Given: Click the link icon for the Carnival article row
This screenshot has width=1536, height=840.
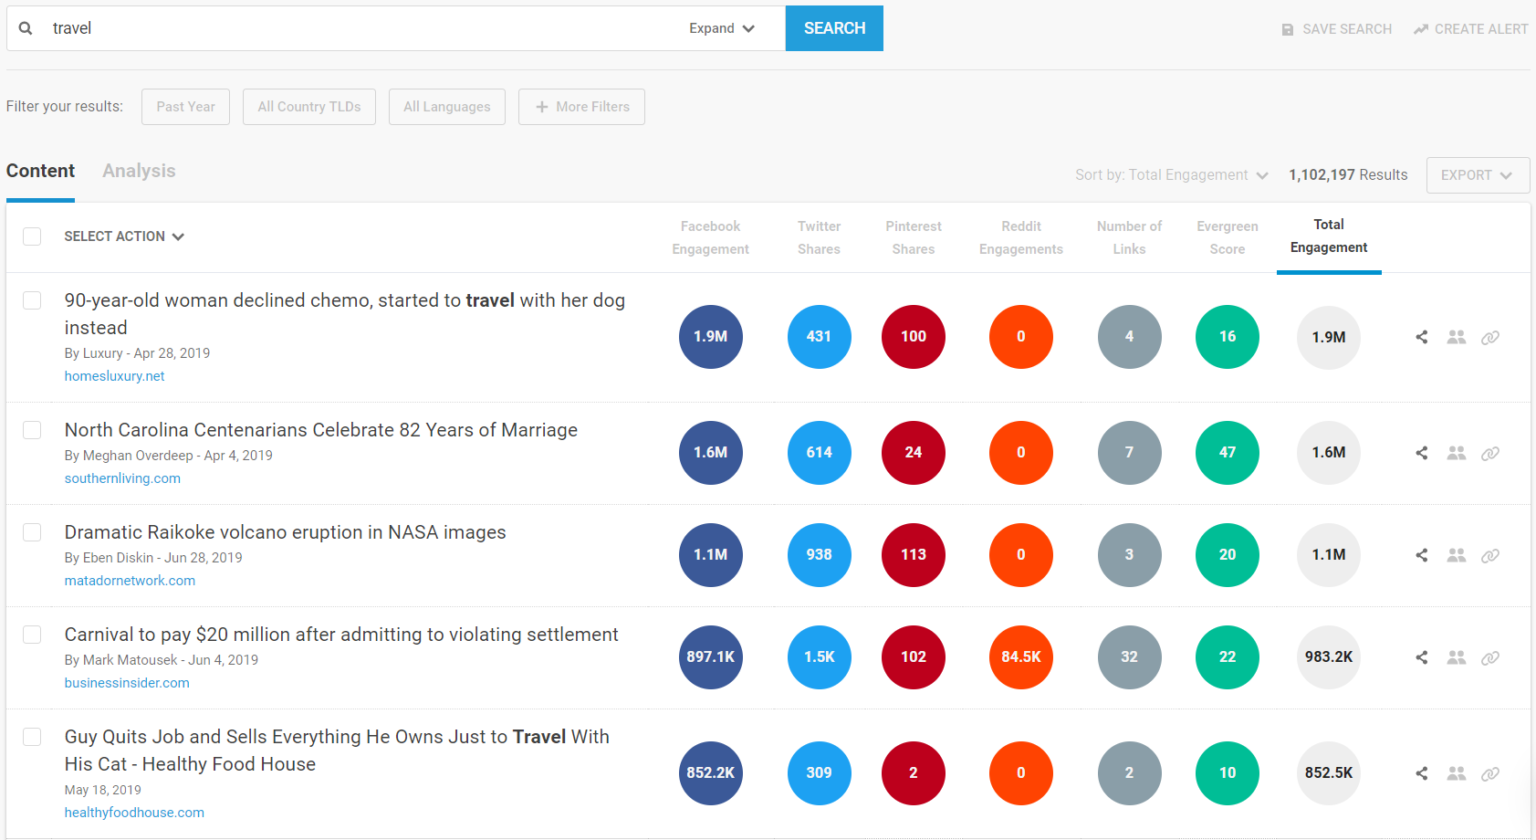Looking at the screenshot, I should click(1490, 657).
